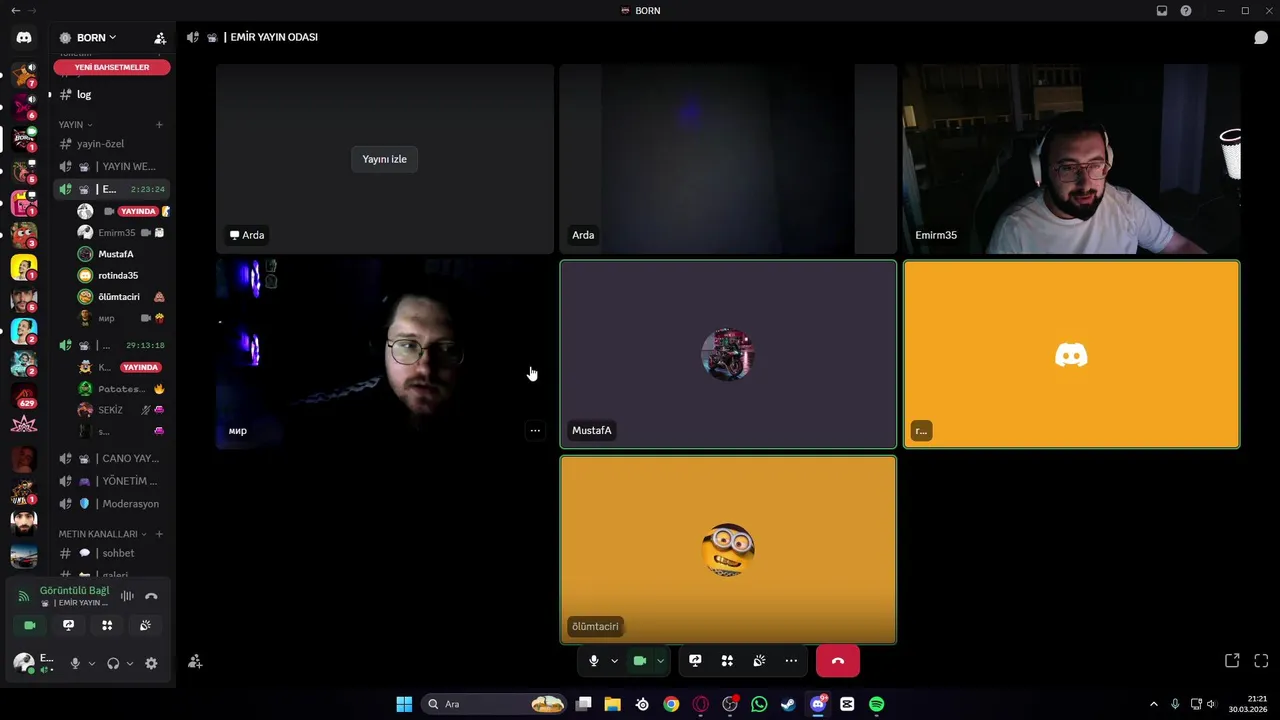Open Steam from the taskbar
Image resolution: width=1280 pixels, height=720 pixels.
click(788, 704)
